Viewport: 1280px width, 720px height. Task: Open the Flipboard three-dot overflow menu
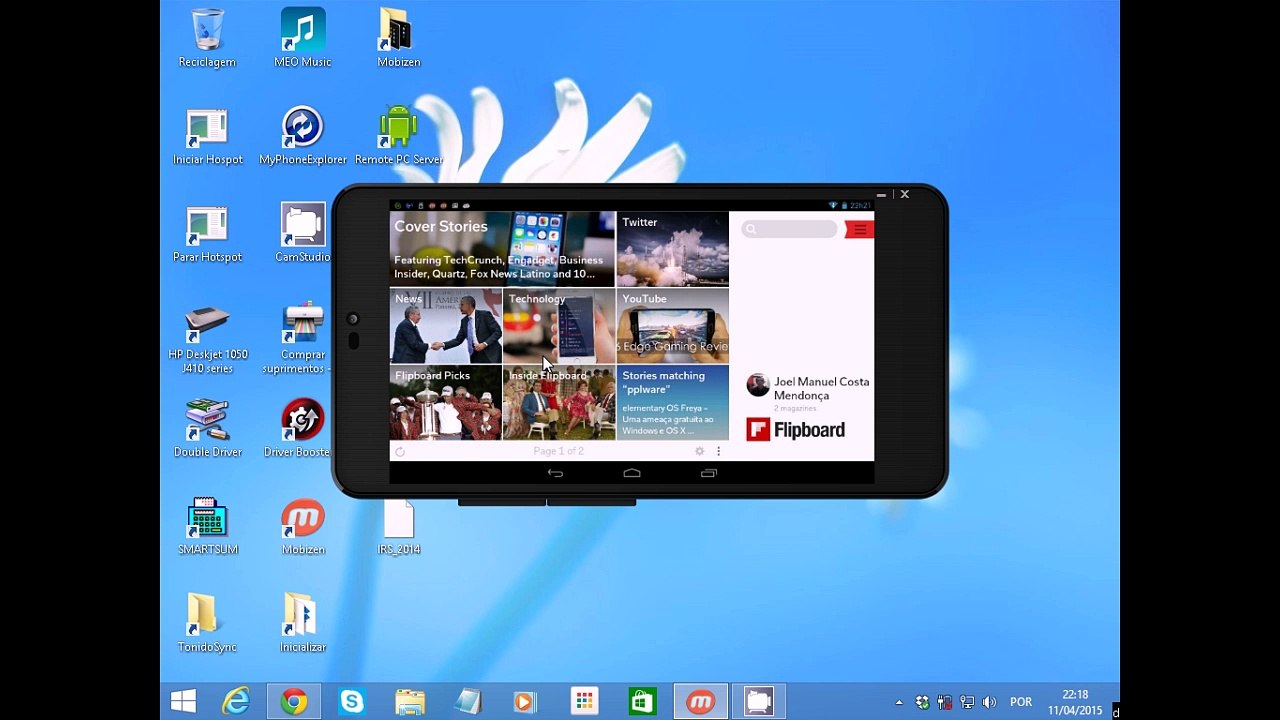point(718,452)
